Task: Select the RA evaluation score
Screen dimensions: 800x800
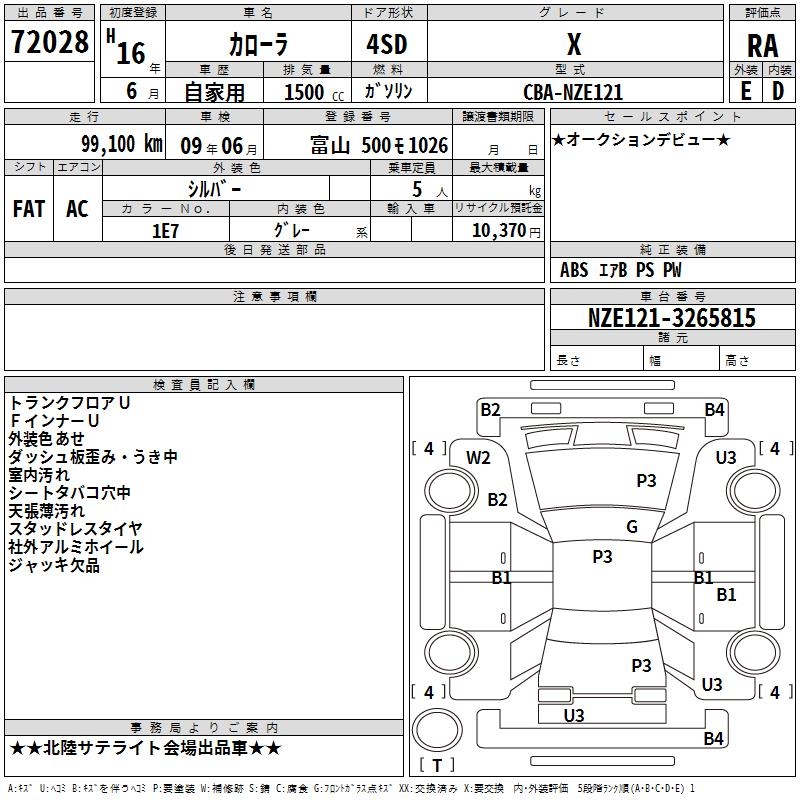Action: 762,46
